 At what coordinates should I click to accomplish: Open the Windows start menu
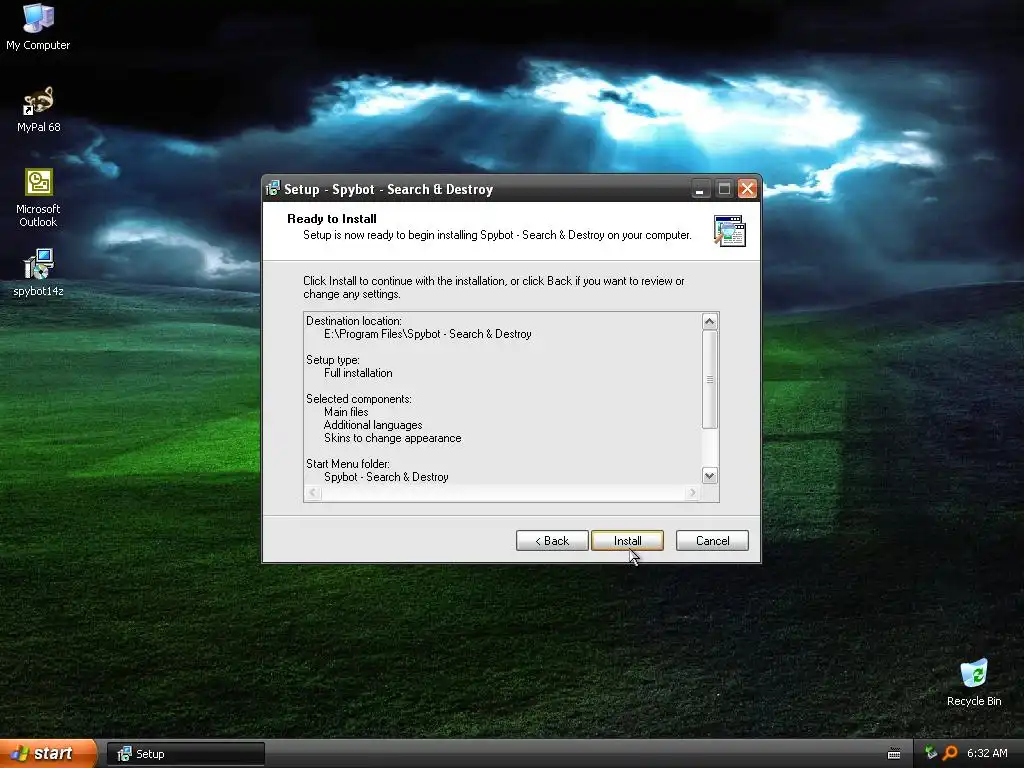click(x=48, y=753)
